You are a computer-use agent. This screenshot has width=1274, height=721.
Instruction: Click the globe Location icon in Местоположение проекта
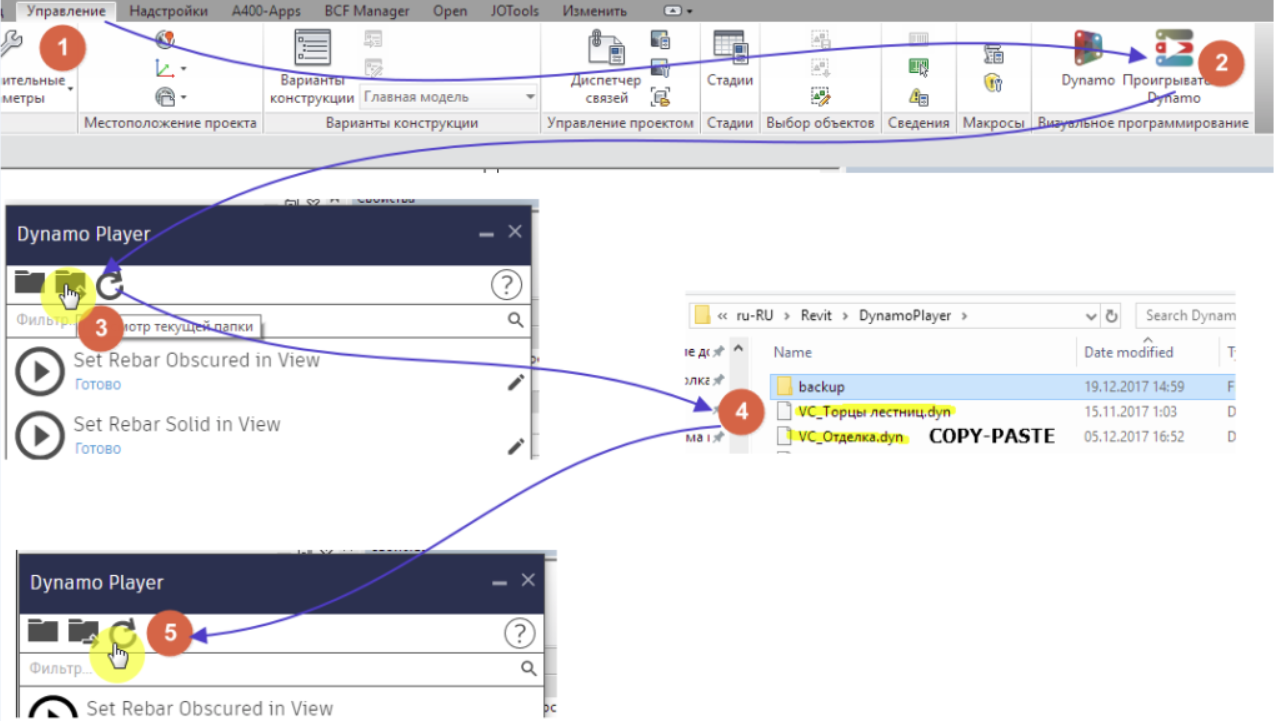click(165, 40)
